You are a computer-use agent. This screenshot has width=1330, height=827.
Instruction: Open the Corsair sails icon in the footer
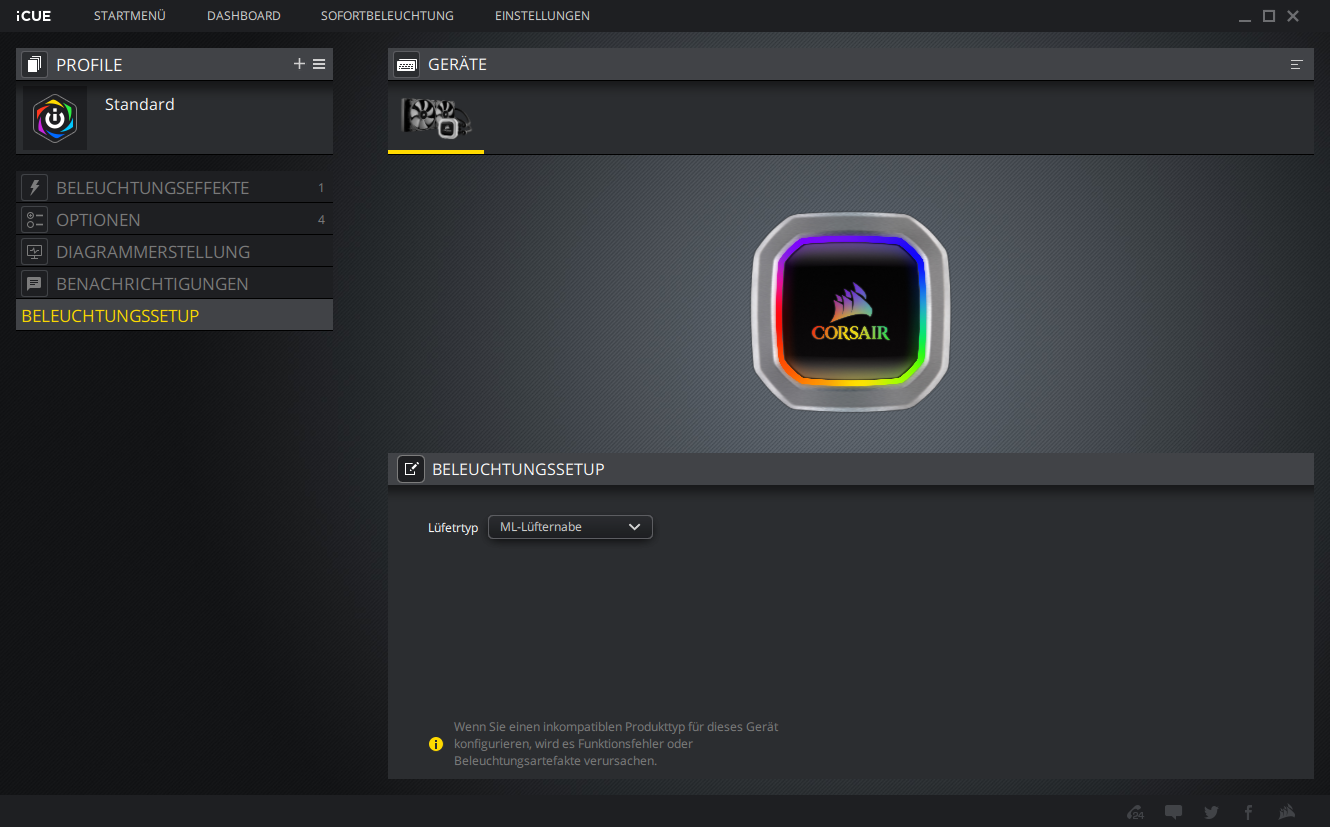(x=1287, y=812)
